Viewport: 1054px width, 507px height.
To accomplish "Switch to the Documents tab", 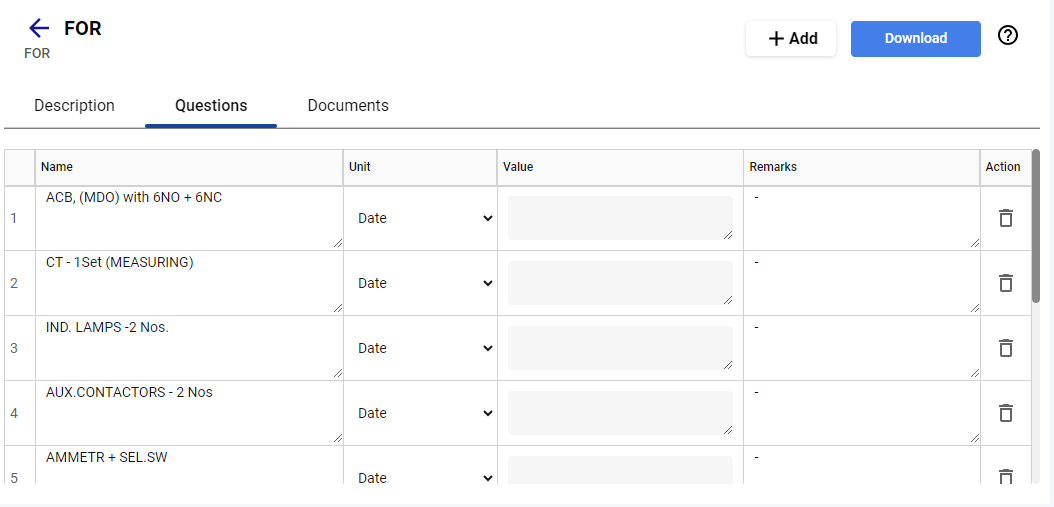I will (x=348, y=106).
